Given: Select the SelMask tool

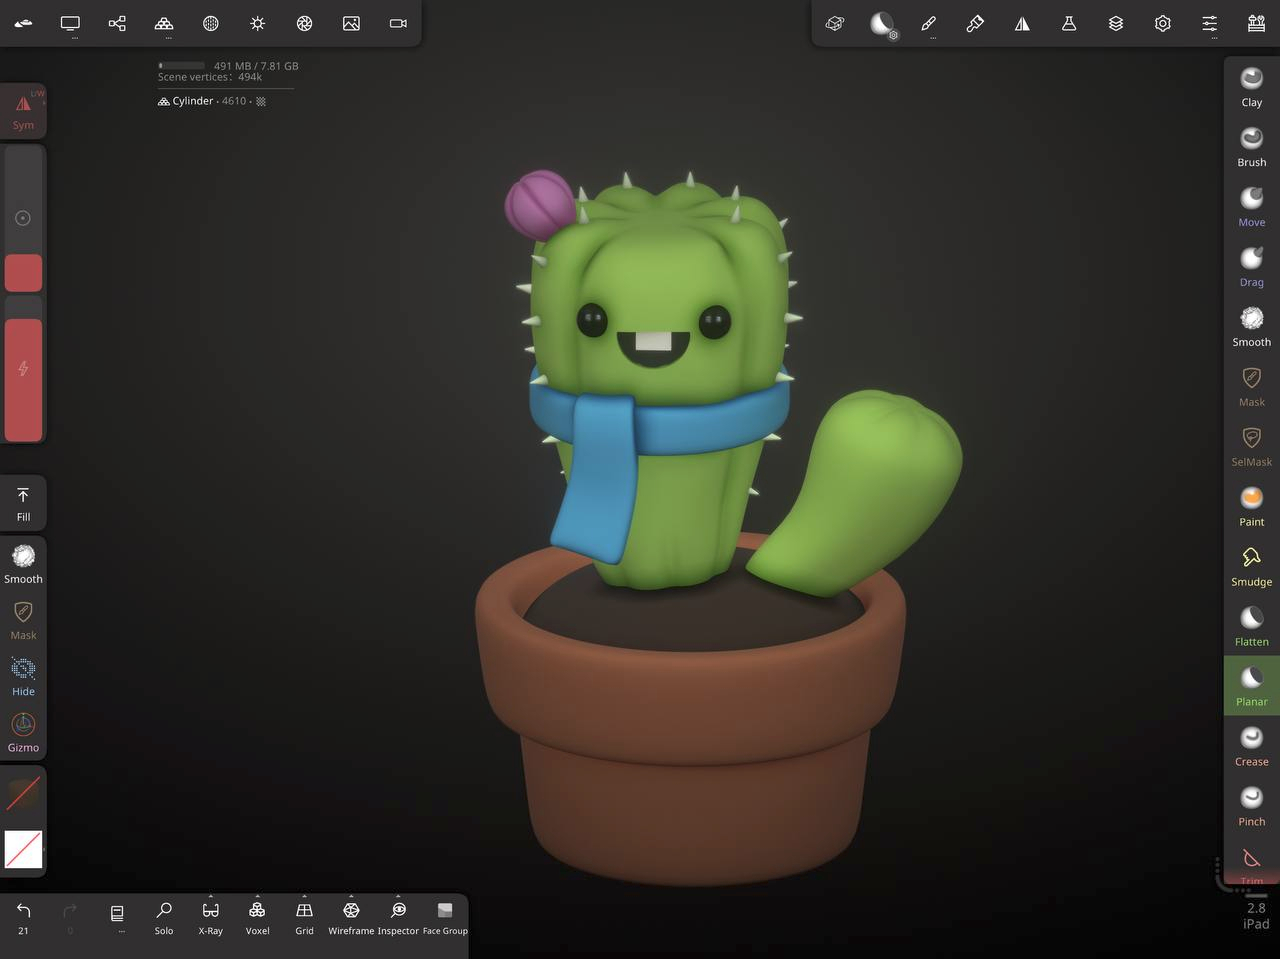Looking at the screenshot, I should coord(1251,446).
